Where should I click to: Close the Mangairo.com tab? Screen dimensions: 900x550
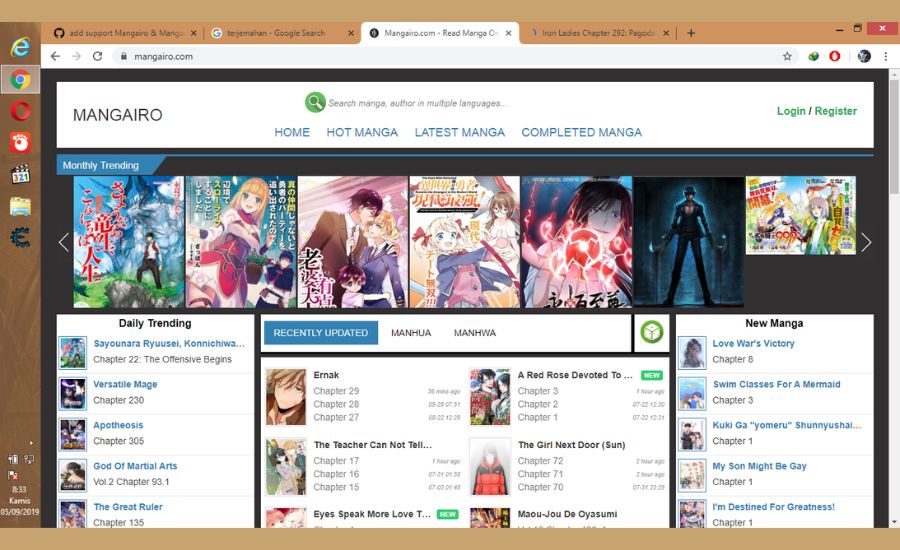(509, 33)
